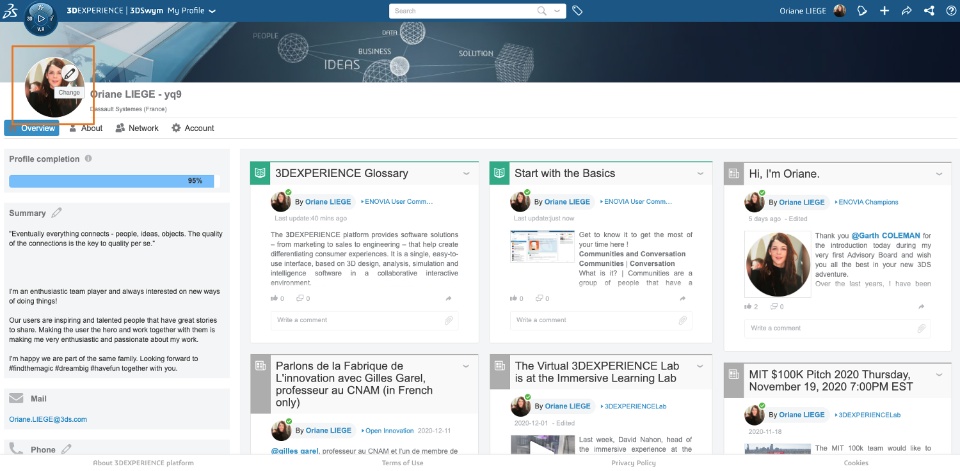Click Oriane LIEGE avatar in top bar
This screenshot has width=960, height=471.
tap(839, 10)
